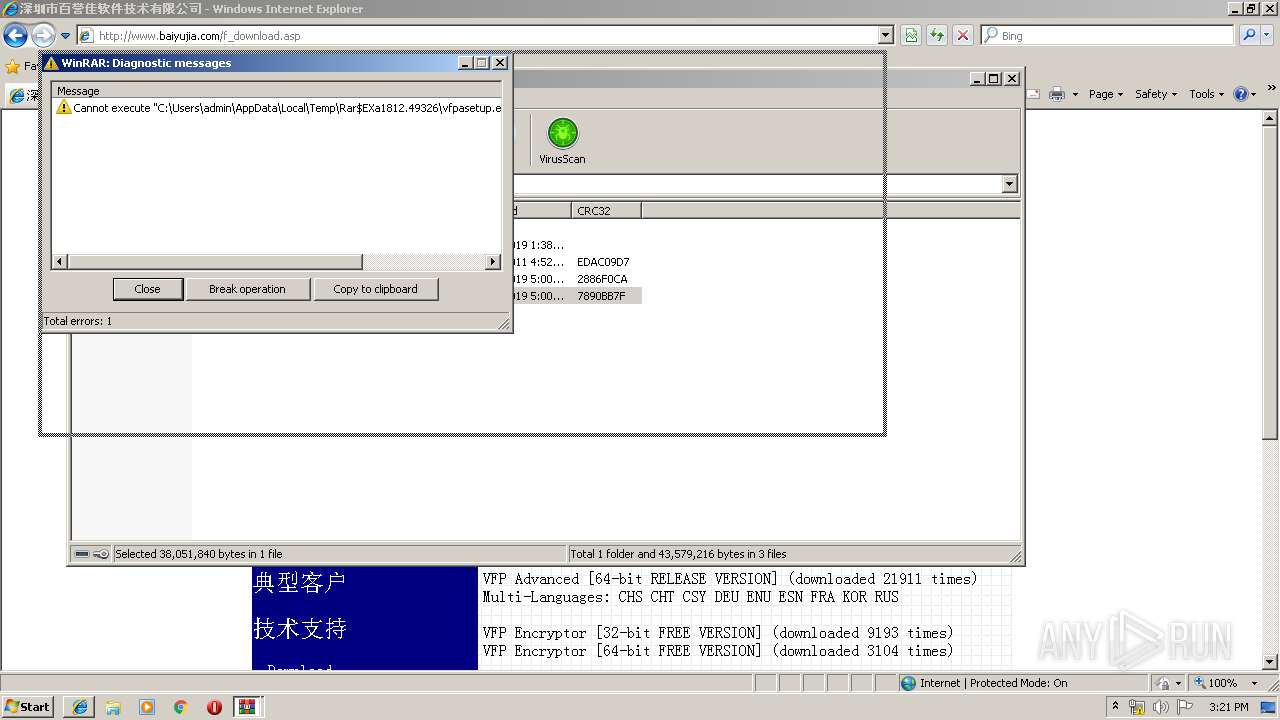Image resolution: width=1280 pixels, height=720 pixels.
Task: Open the Safety menu
Action: 1156,94
